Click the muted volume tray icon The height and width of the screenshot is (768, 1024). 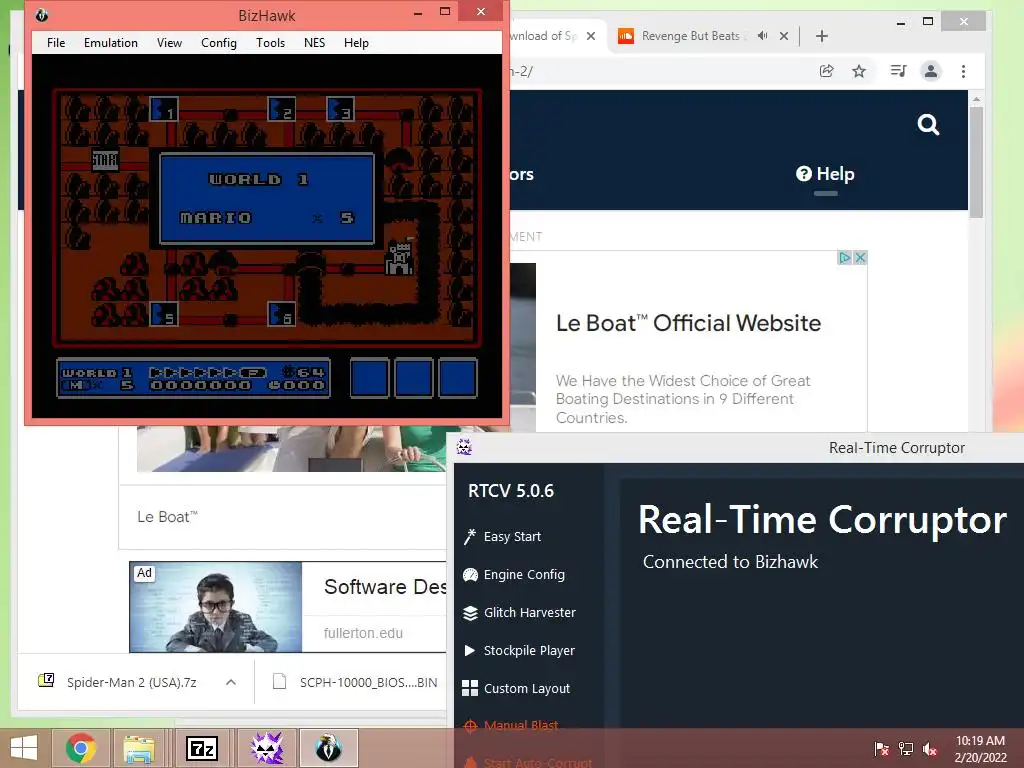pos(930,748)
